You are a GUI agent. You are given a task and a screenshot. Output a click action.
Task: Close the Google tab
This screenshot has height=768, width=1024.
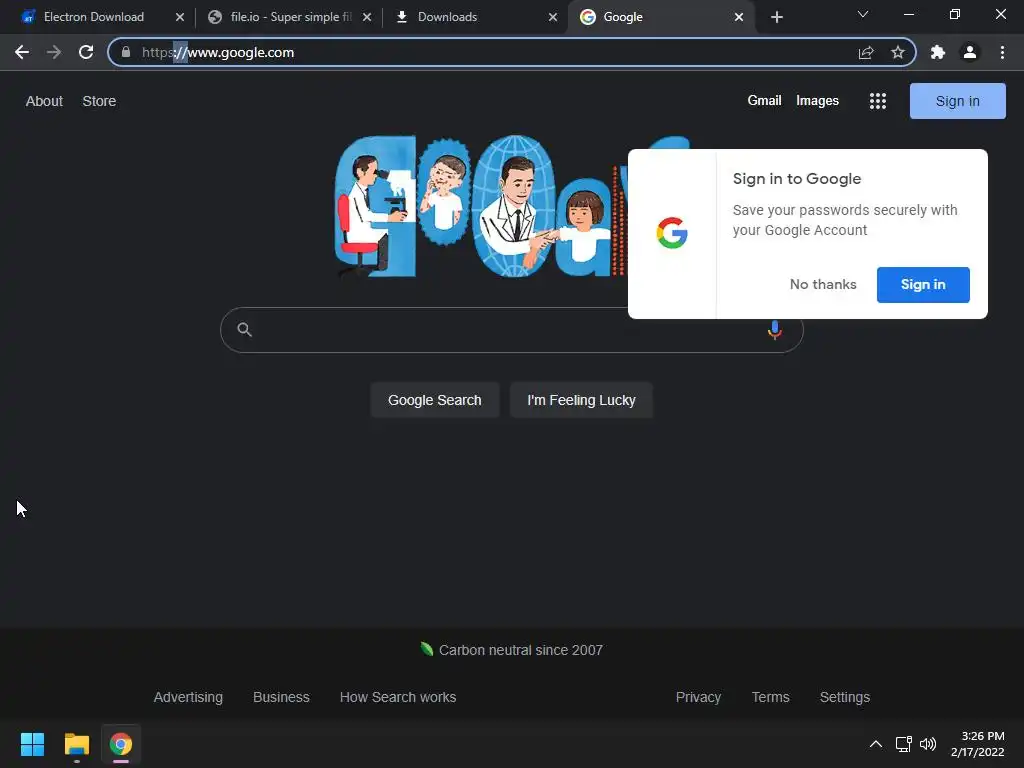739,17
